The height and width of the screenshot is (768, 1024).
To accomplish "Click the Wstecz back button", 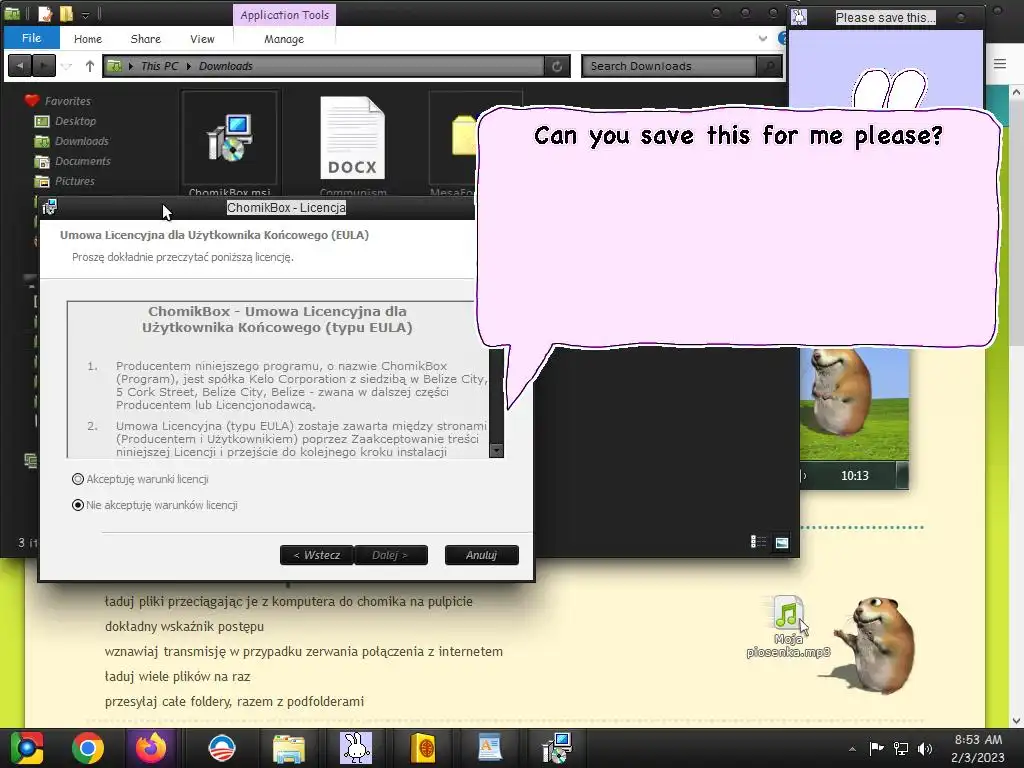I will [x=317, y=555].
